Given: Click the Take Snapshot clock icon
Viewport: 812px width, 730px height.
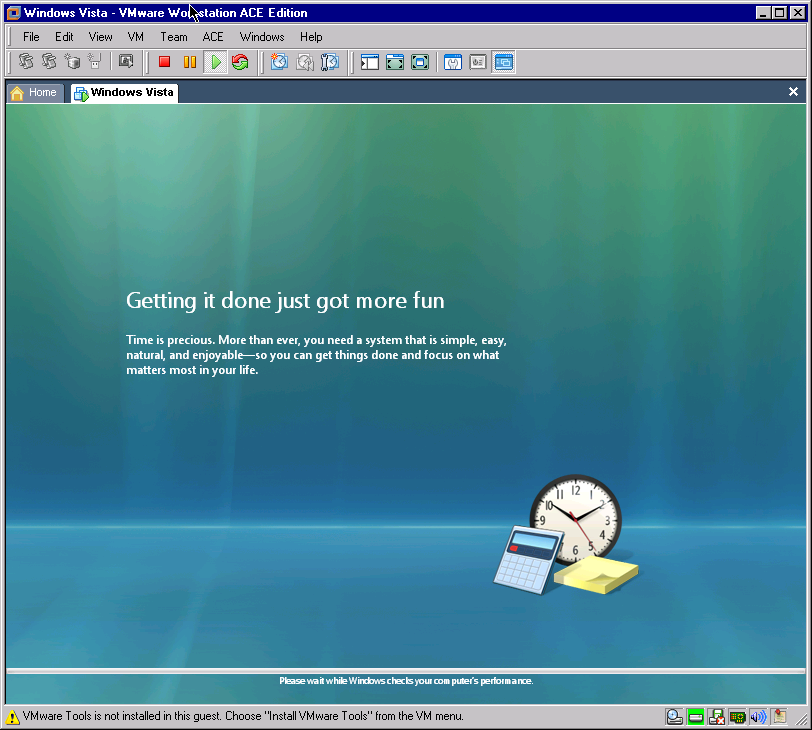Looking at the screenshot, I should (x=279, y=62).
